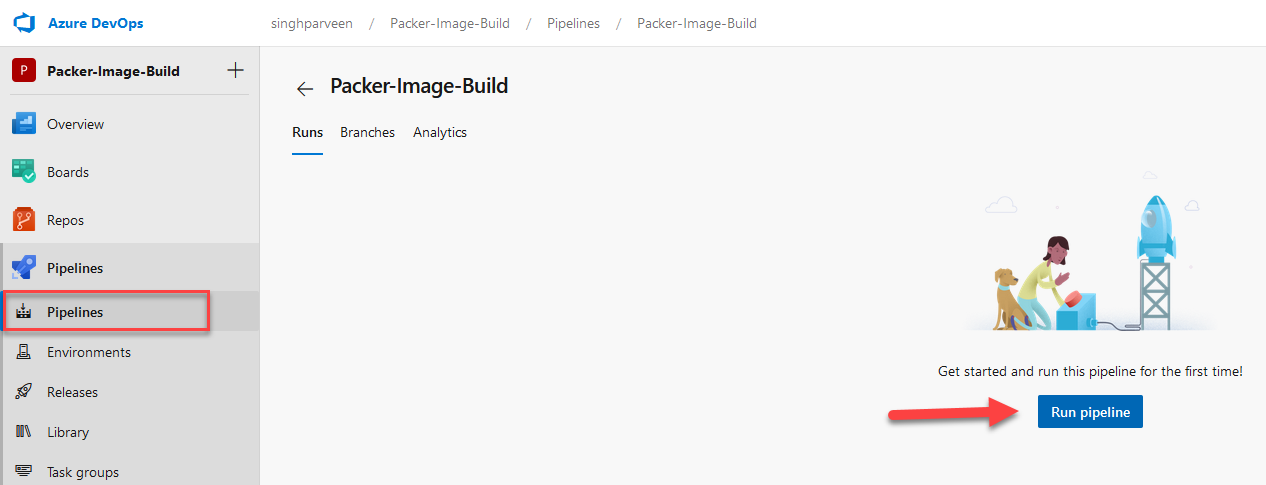Image resolution: width=1266 pixels, height=485 pixels.
Task: Click the Pipelines rocket section icon
Action: point(24,268)
